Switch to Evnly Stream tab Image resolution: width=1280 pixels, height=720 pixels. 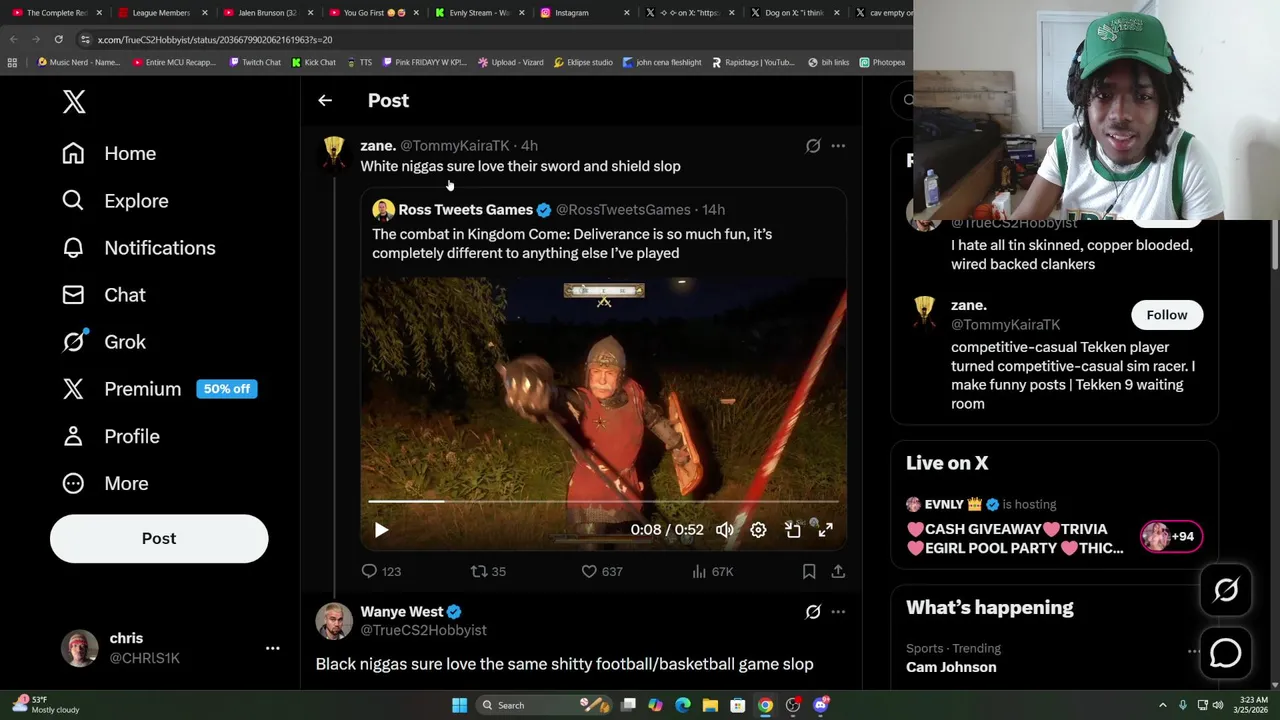tap(480, 13)
